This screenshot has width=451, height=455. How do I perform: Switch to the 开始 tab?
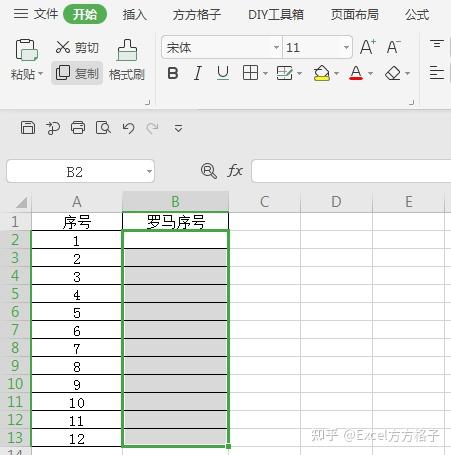(x=85, y=14)
